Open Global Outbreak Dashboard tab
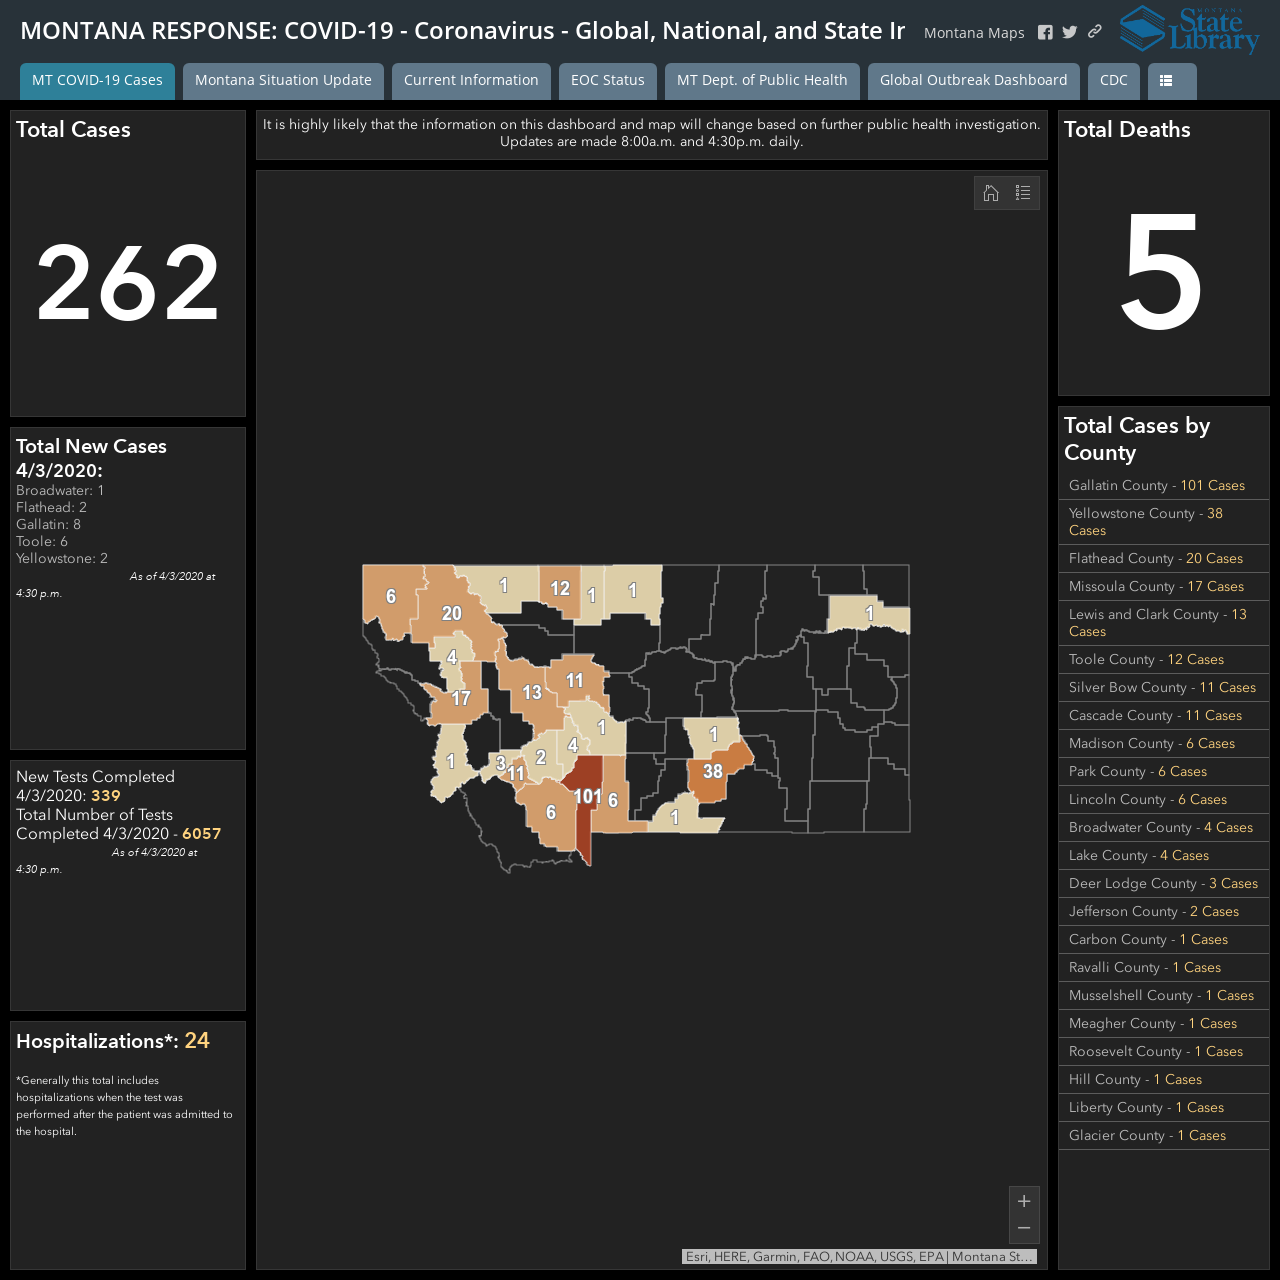 [x=974, y=81]
